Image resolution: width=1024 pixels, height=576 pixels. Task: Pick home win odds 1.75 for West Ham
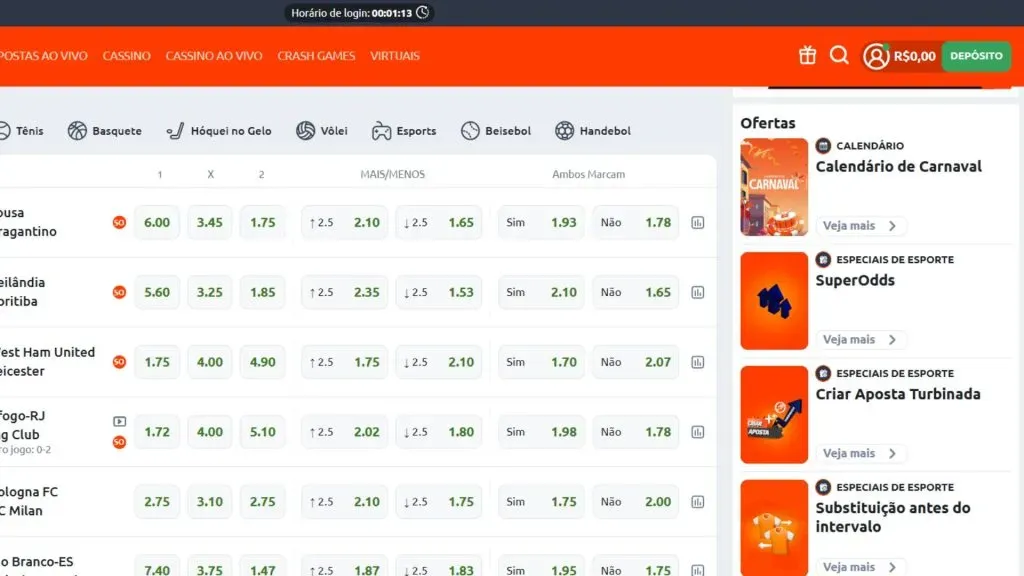pos(157,362)
